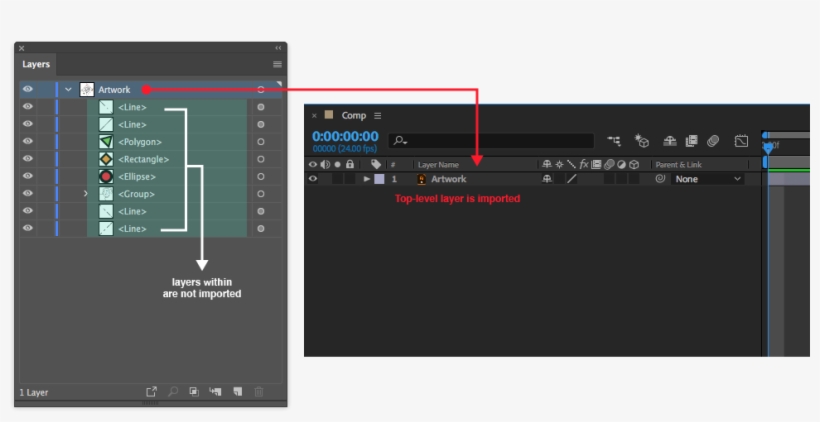Close the Comp timeline tab

point(314,116)
